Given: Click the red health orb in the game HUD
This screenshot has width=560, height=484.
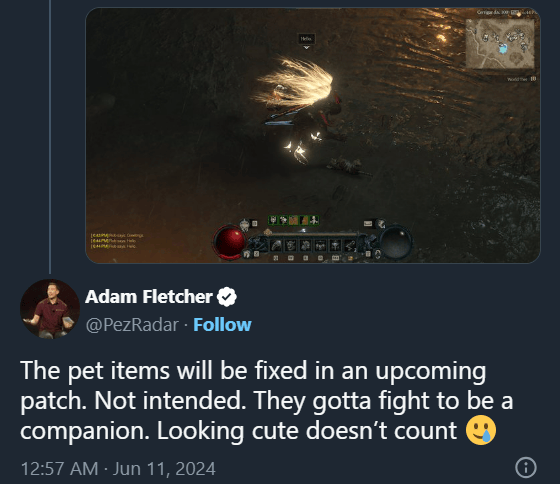Looking at the screenshot, I should coord(229,241).
